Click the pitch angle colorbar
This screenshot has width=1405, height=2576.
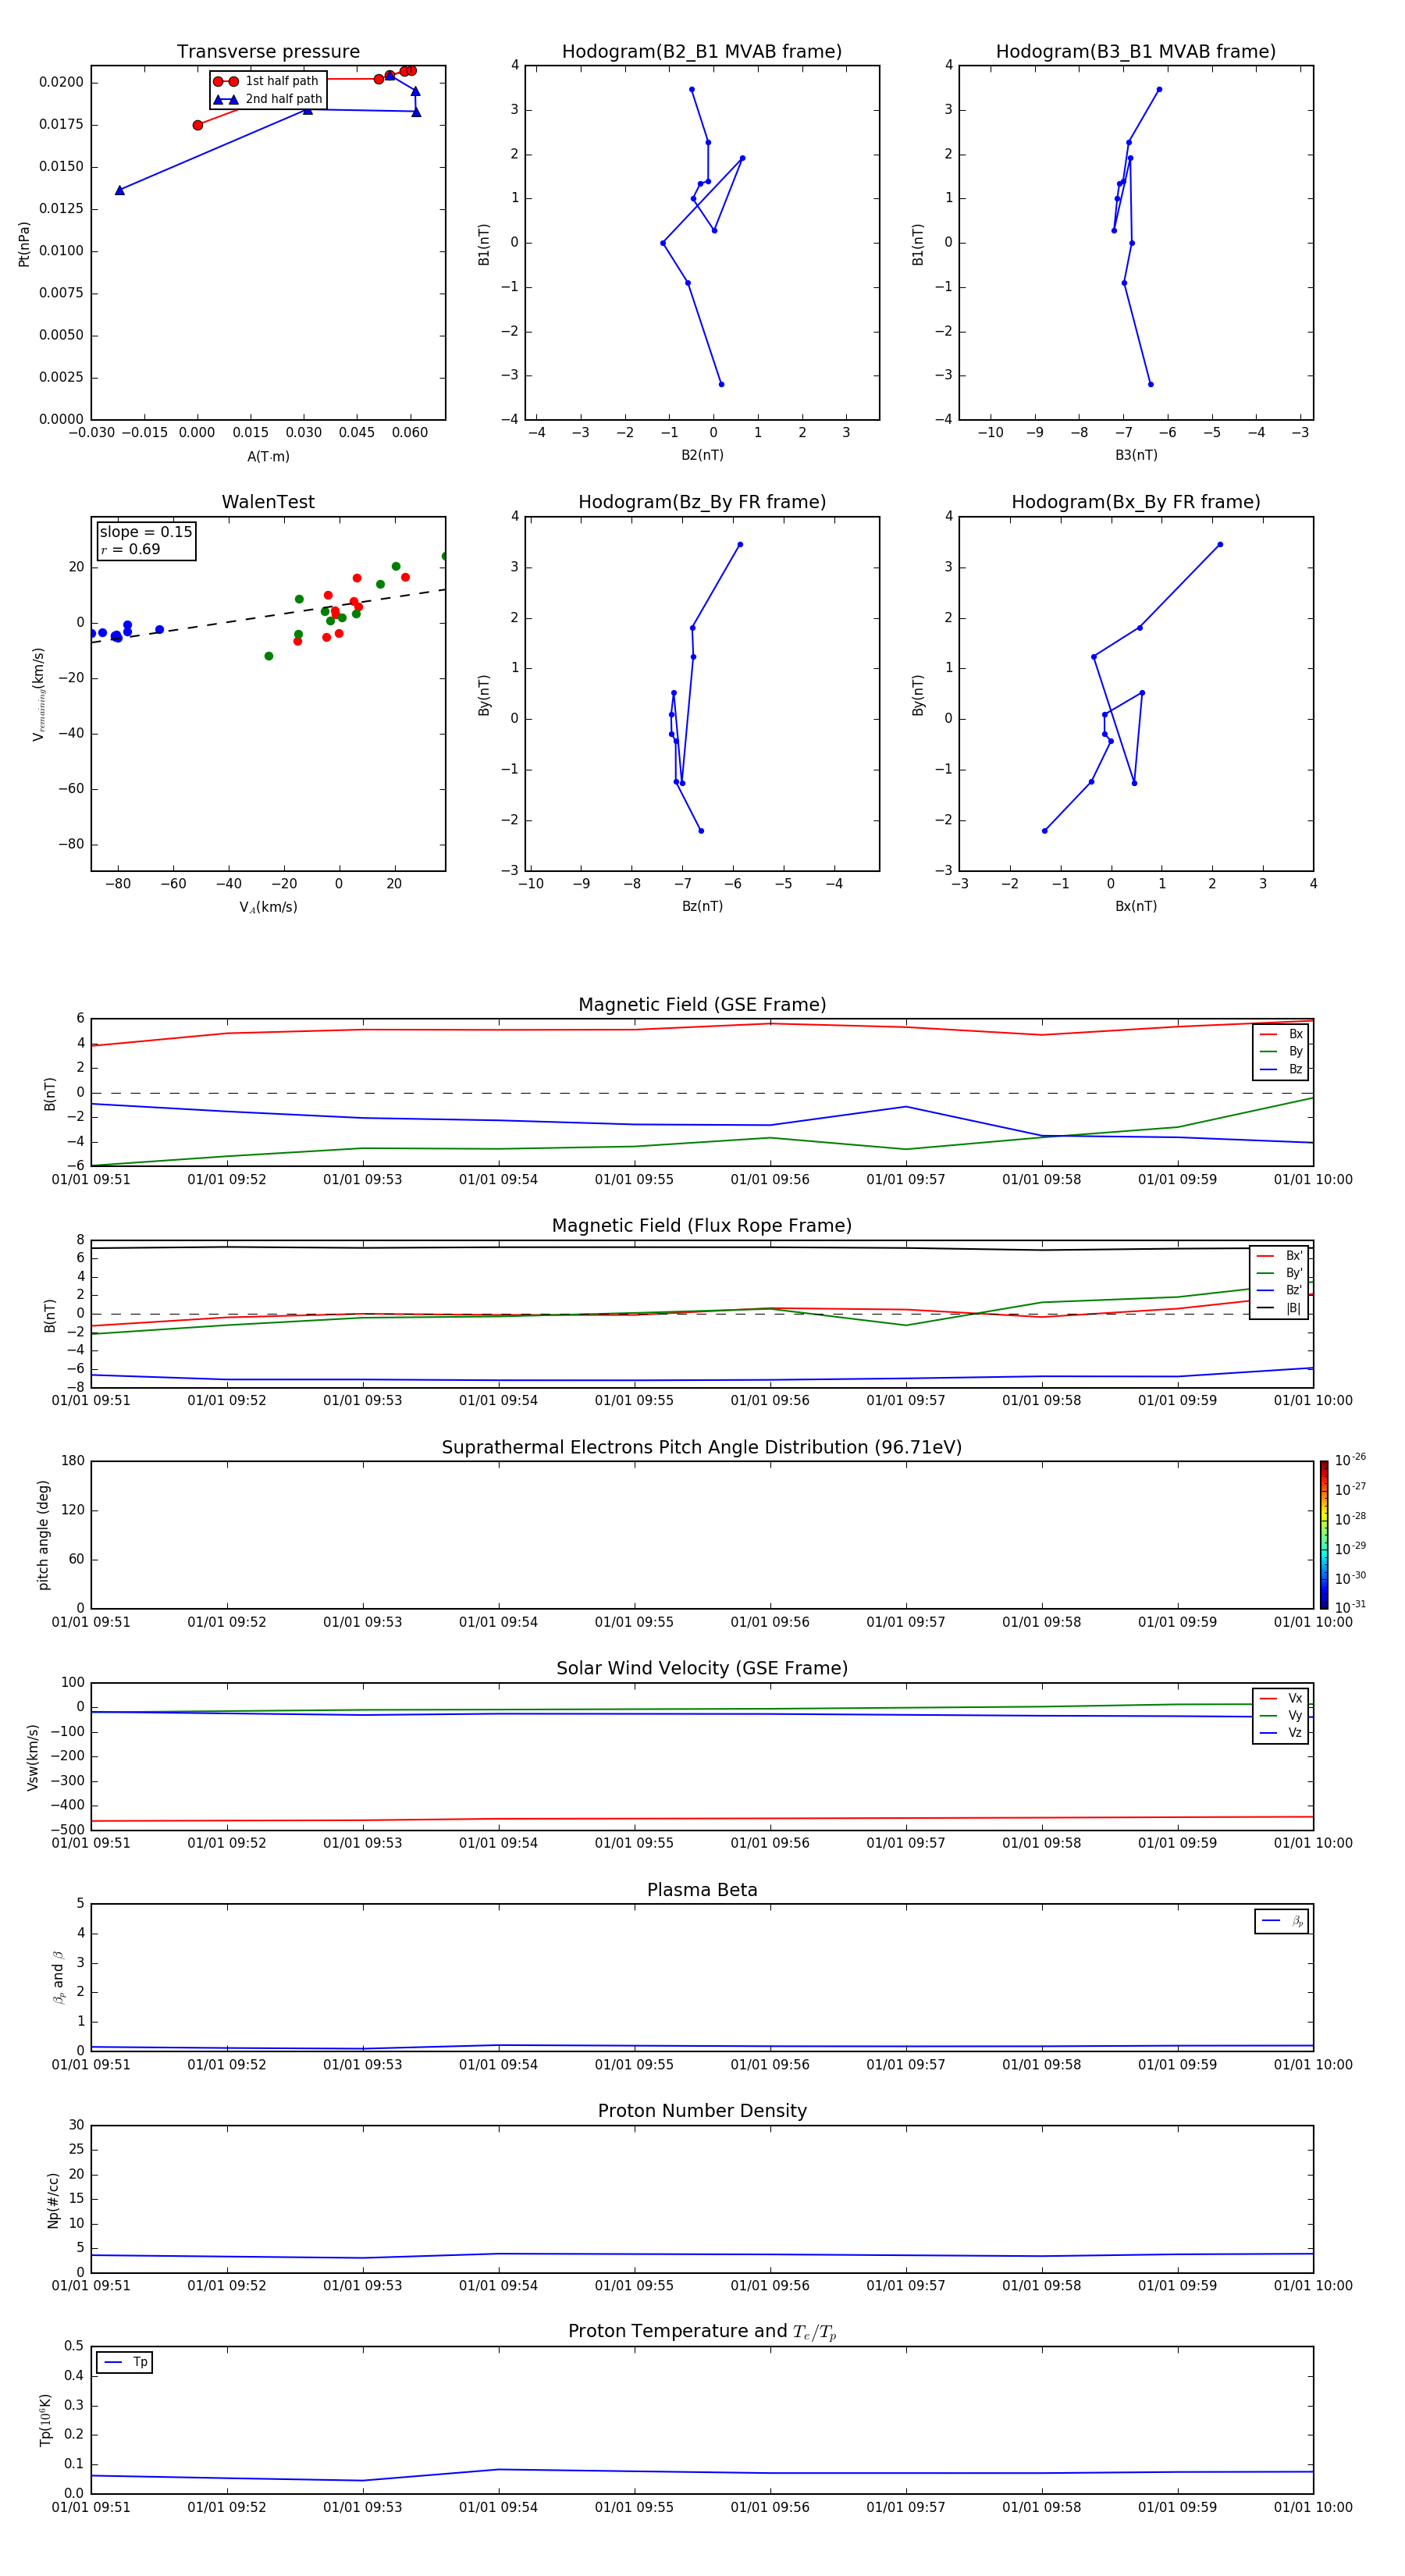click(x=1323, y=1534)
